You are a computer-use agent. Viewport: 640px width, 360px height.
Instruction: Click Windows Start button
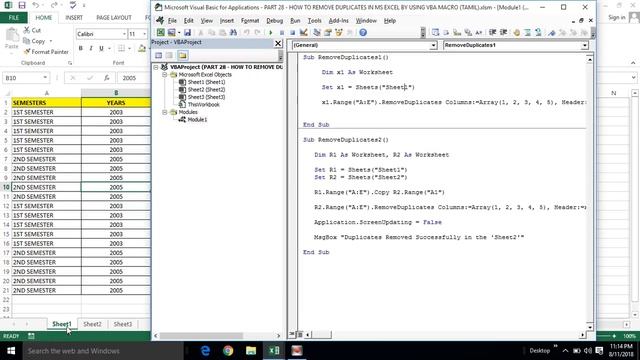(11, 351)
